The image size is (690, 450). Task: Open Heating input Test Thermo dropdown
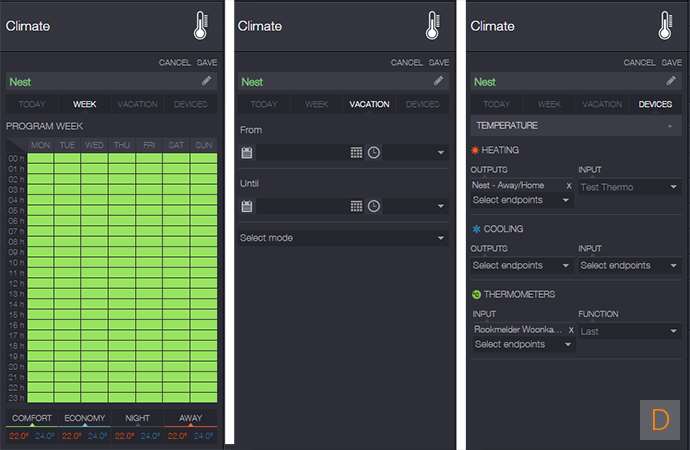[629, 187]
